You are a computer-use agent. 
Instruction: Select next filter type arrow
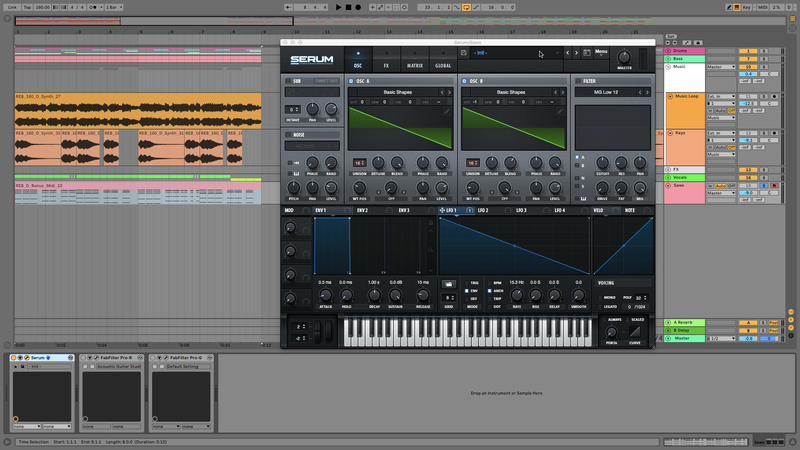647,92
